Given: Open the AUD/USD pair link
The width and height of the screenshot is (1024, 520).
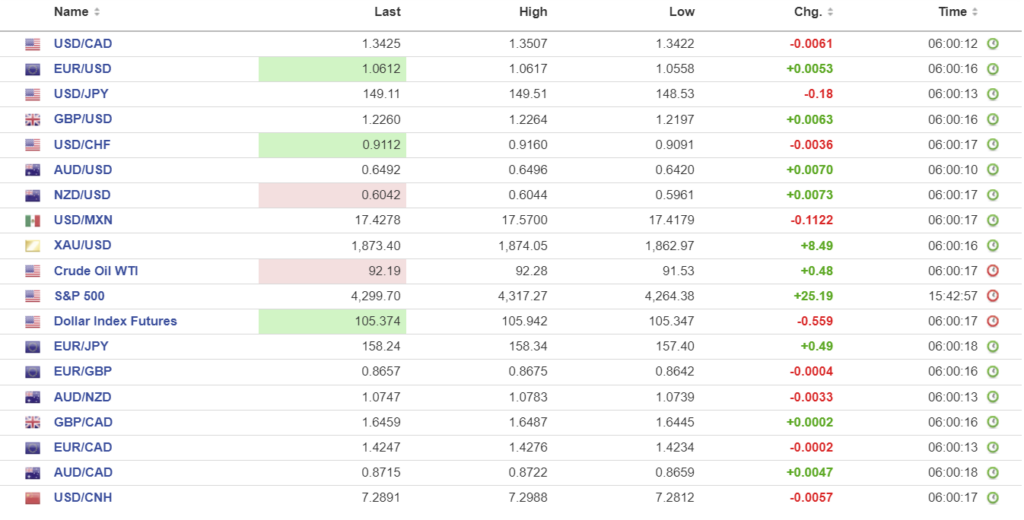Looking at the screenshot, I should click(83, 170).
